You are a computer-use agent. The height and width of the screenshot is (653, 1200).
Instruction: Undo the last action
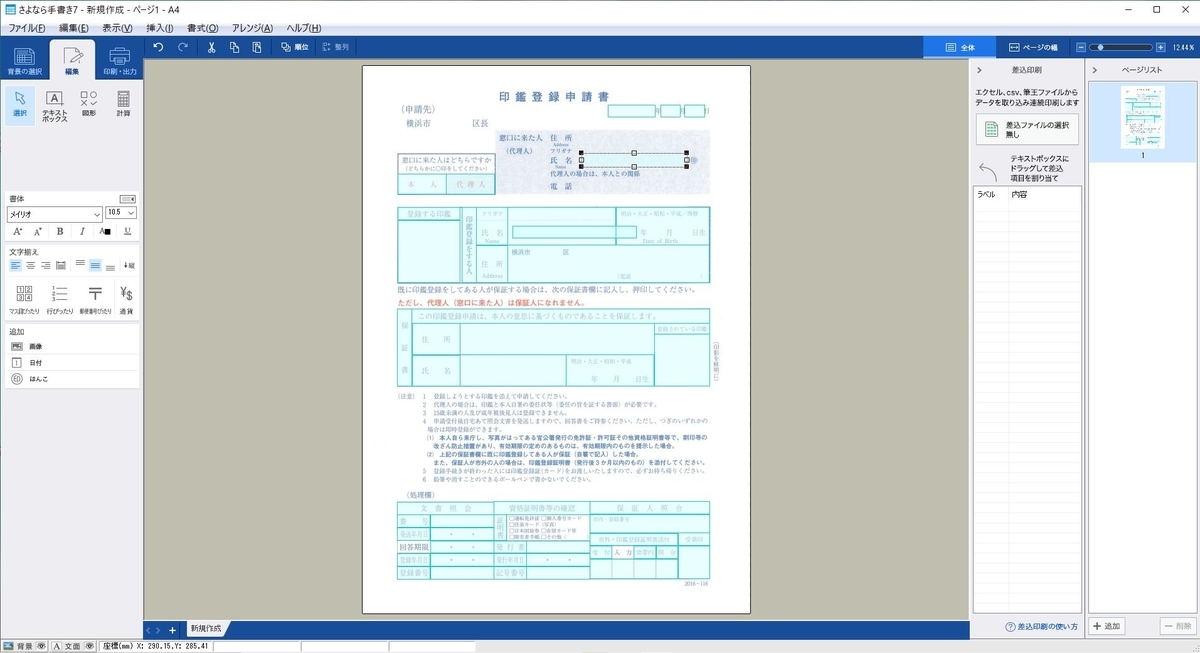(x=158, y=47)
